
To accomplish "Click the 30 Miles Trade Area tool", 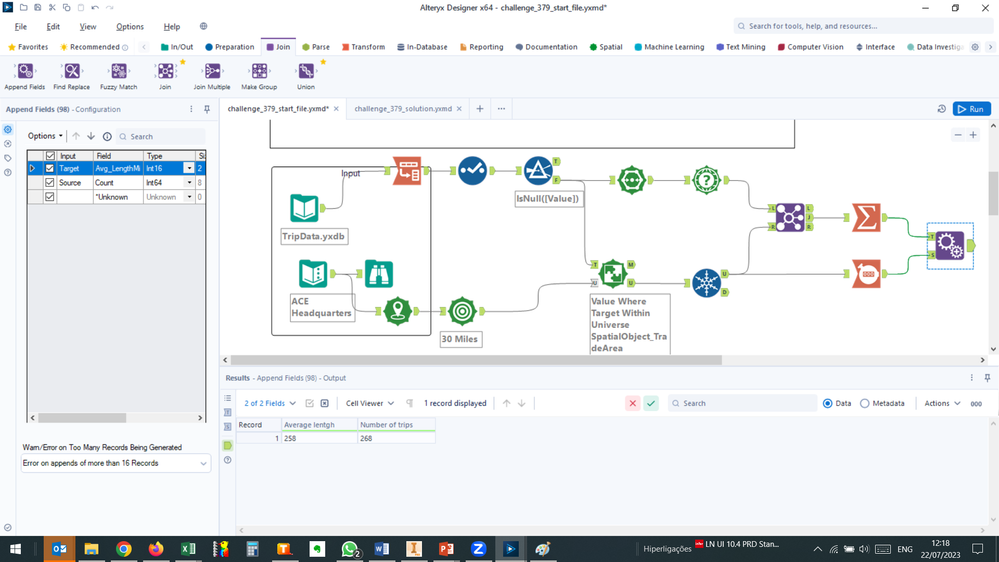I will pos(462,311).
